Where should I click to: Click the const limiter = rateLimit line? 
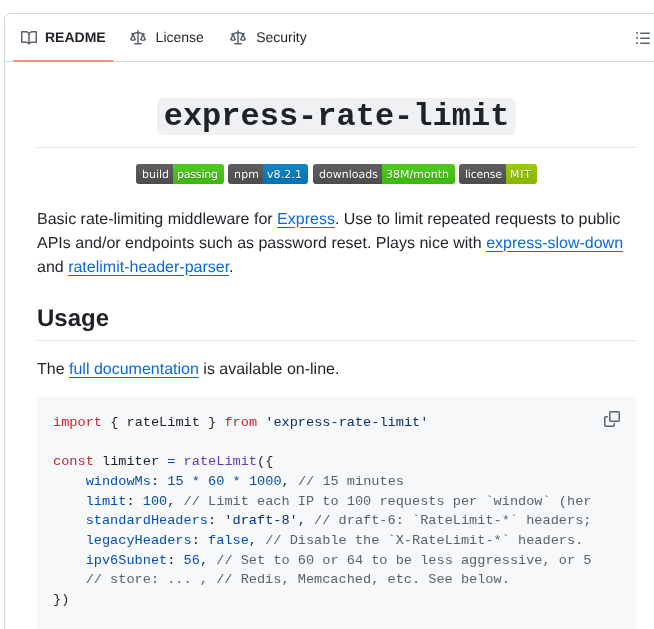(x=163, y=461)
